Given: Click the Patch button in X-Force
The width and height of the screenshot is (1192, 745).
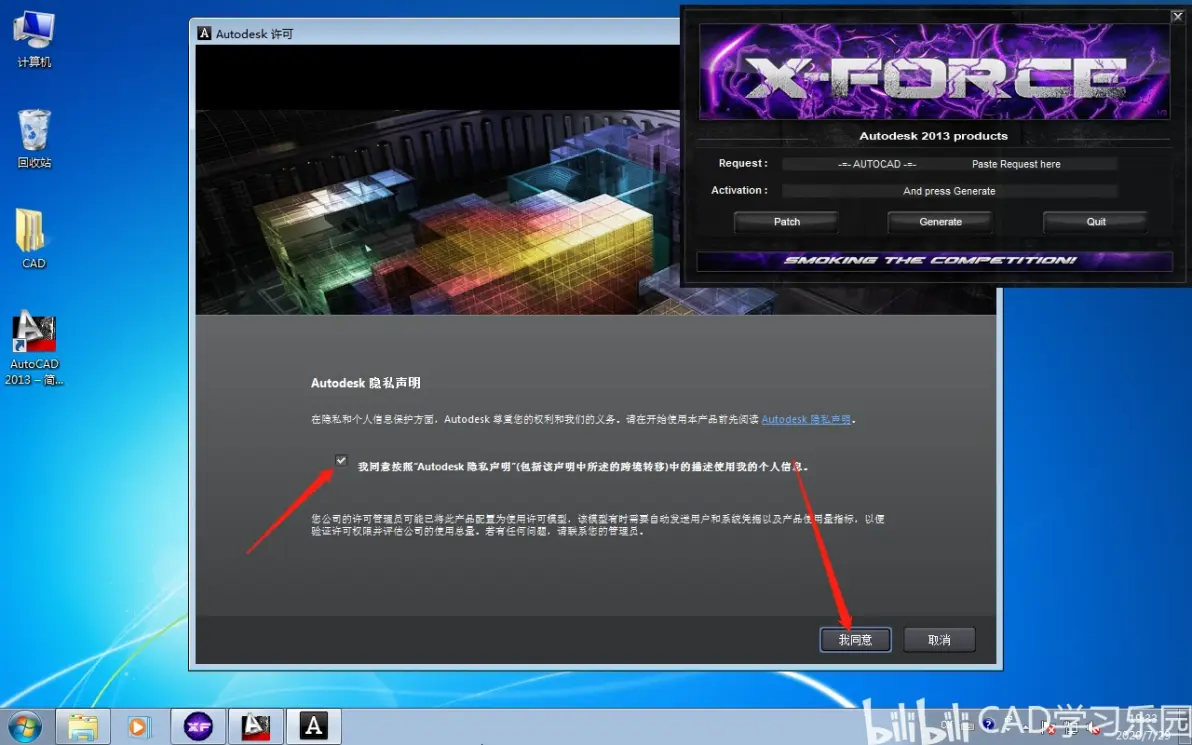Looking at the screenshot, I should click(x=786, y=222).
